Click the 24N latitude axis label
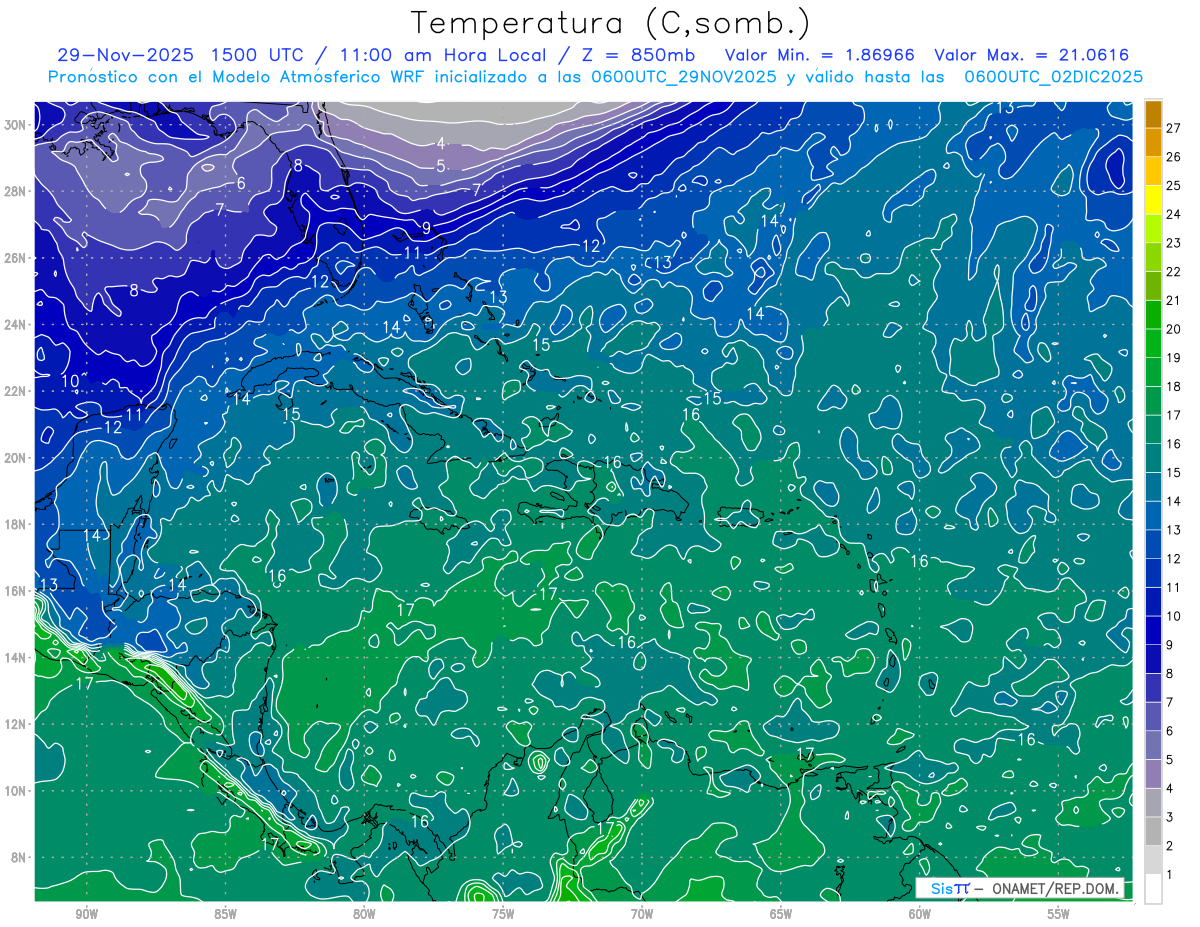 [15, 325]
